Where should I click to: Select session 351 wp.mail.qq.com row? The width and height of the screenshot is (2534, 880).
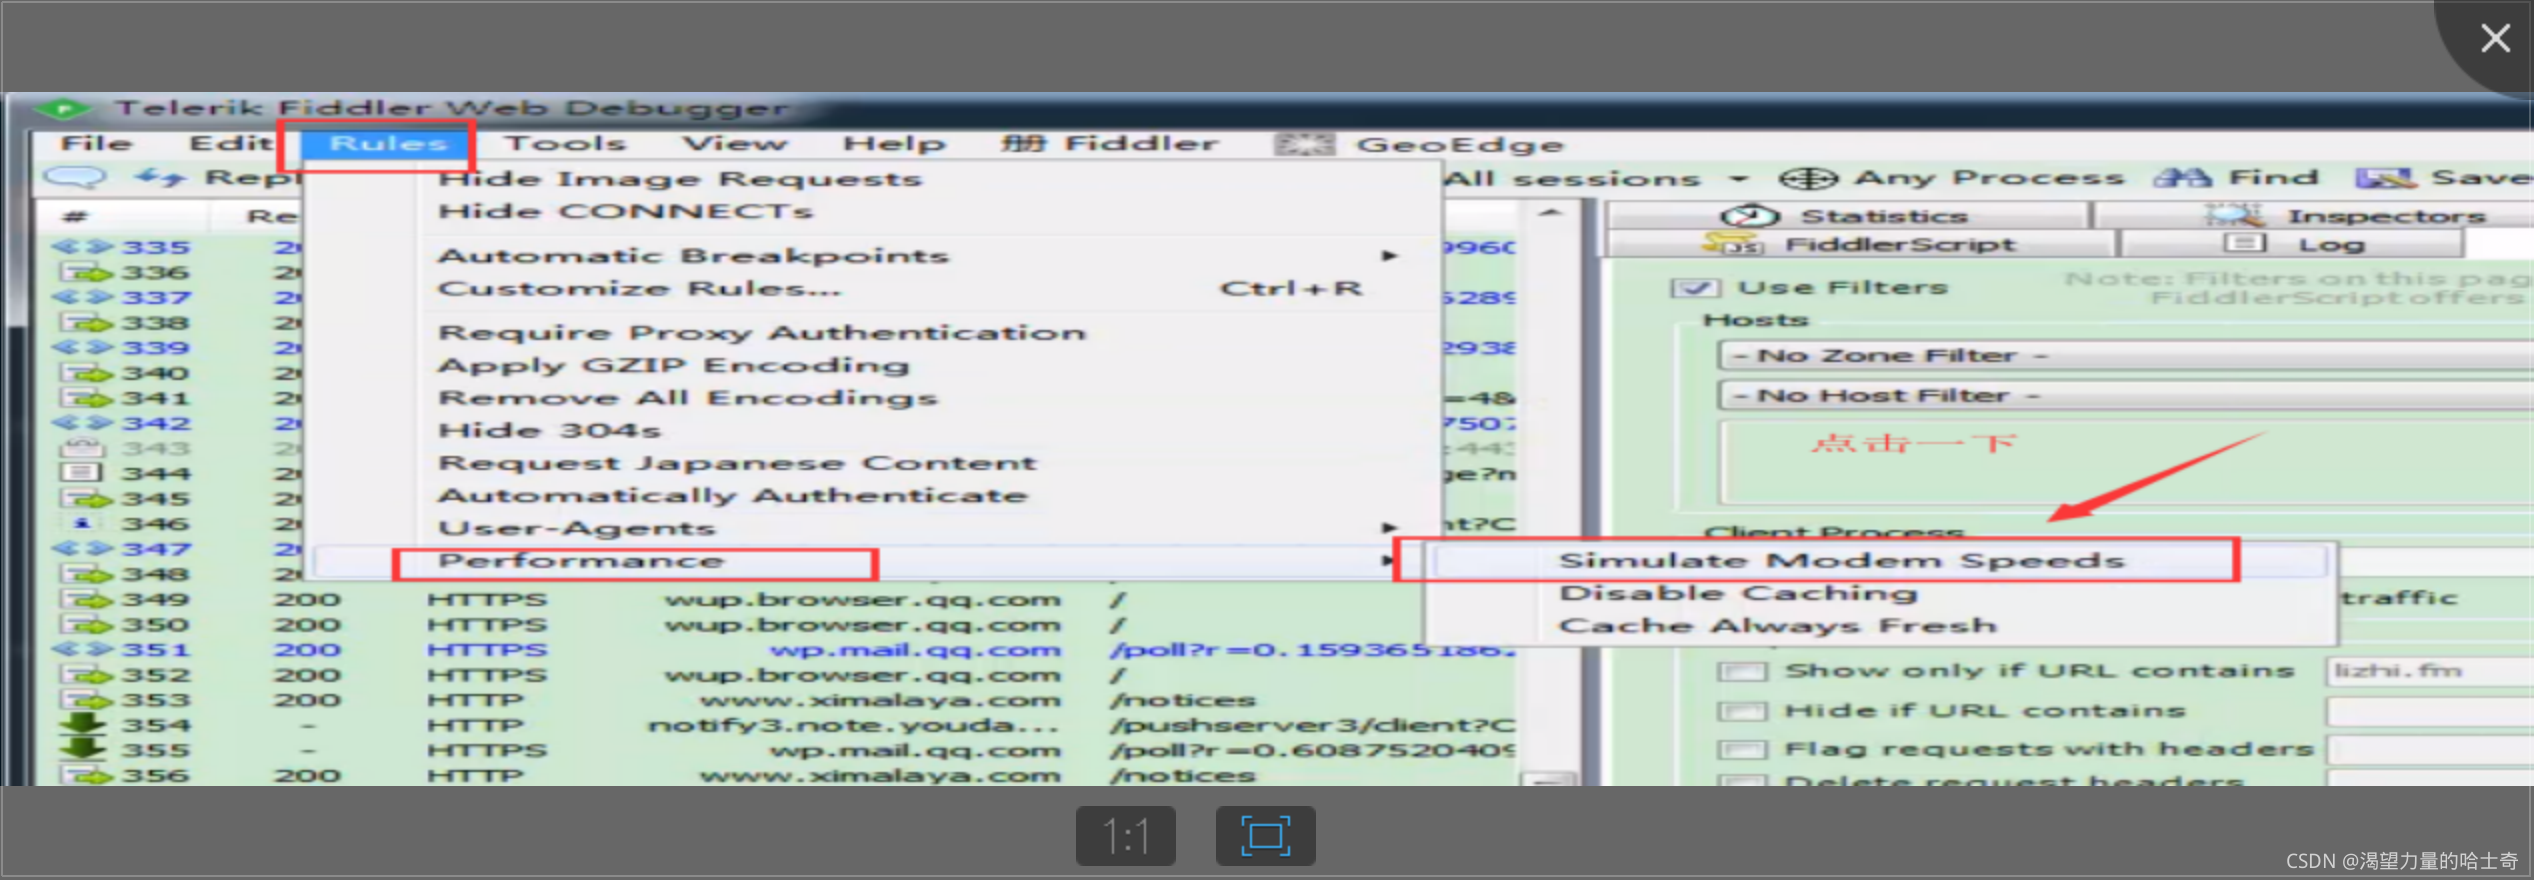(x=785, y=650)
